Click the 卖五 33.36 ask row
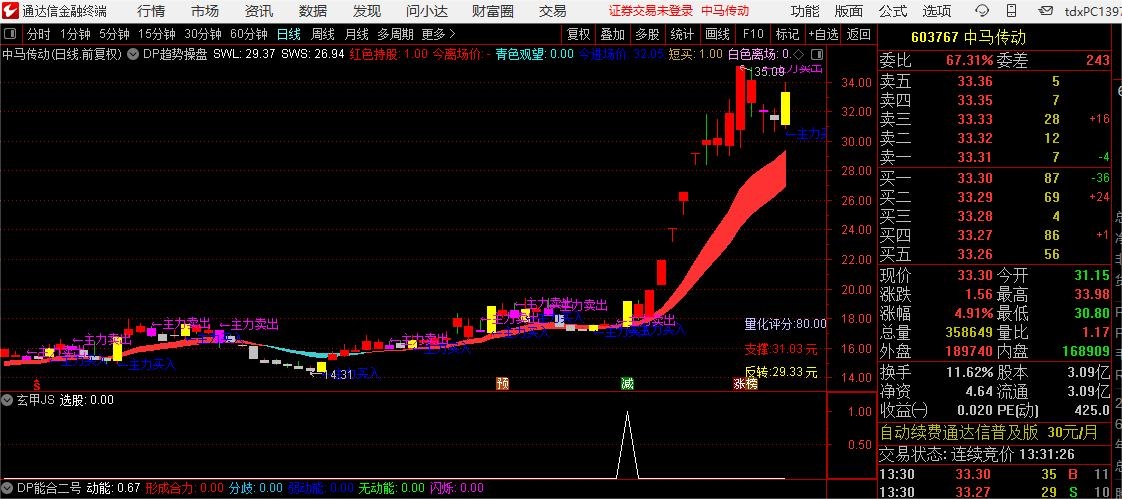Image resolution: width=1122 pixels, height=499 pixels. click(995, 81)
